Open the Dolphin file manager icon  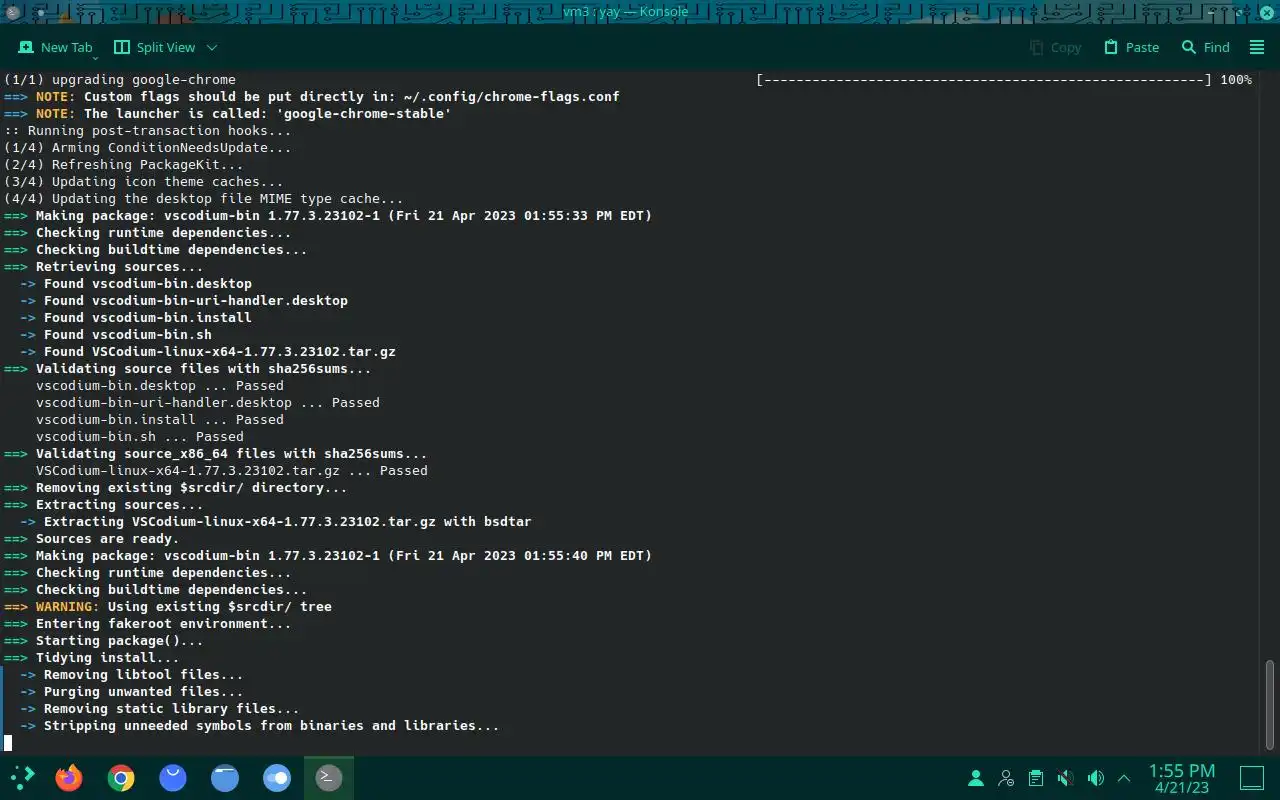point(225,778)
